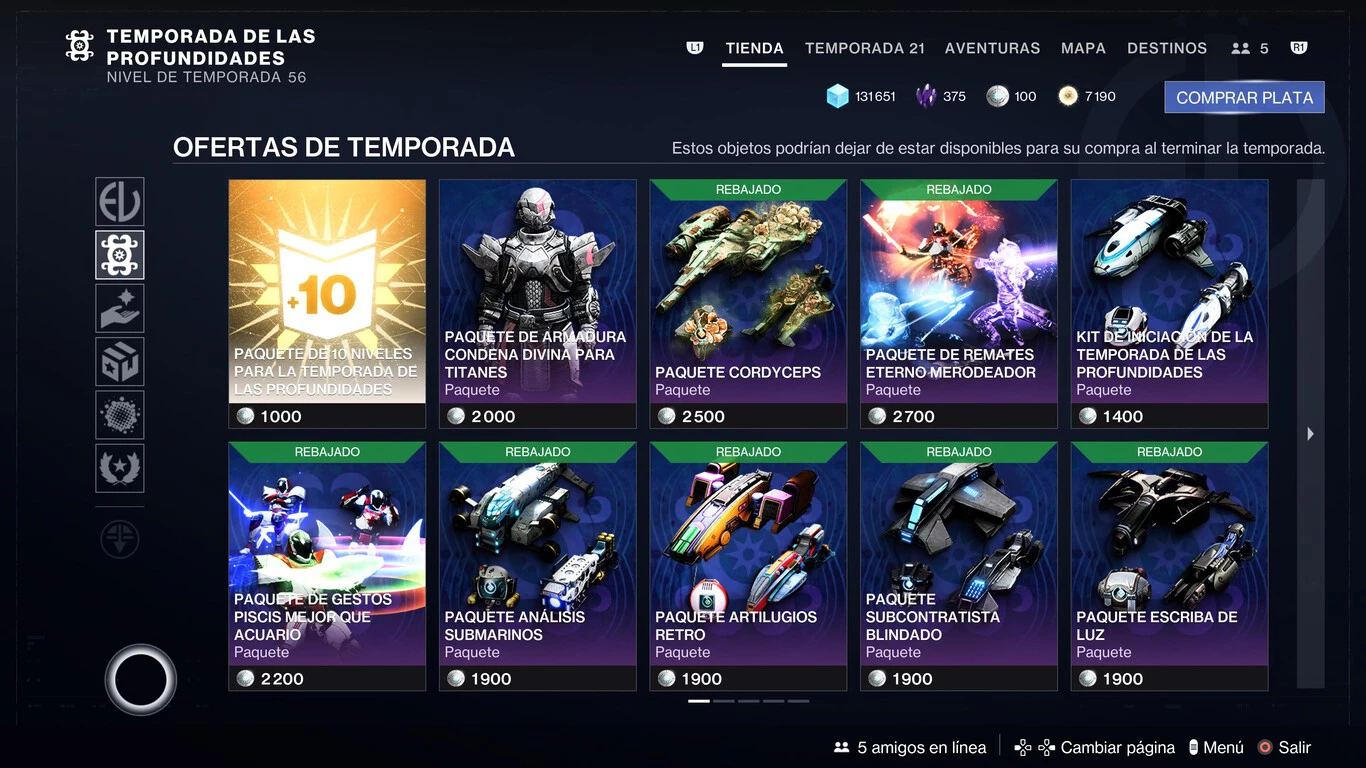
Task: Select the dotted sphere sidebar category
Action: click(120, 415)
